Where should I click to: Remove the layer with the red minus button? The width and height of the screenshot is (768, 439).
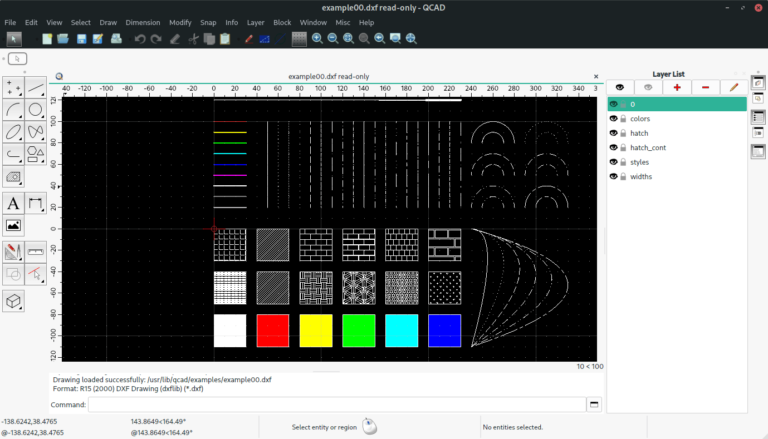pyautogui.click(x=705, y=88)
